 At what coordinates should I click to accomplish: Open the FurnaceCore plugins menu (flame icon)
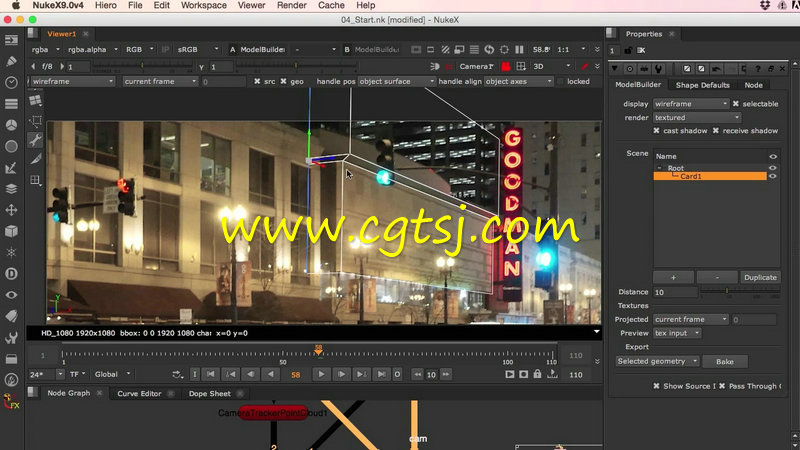click(x=11, y=380)
